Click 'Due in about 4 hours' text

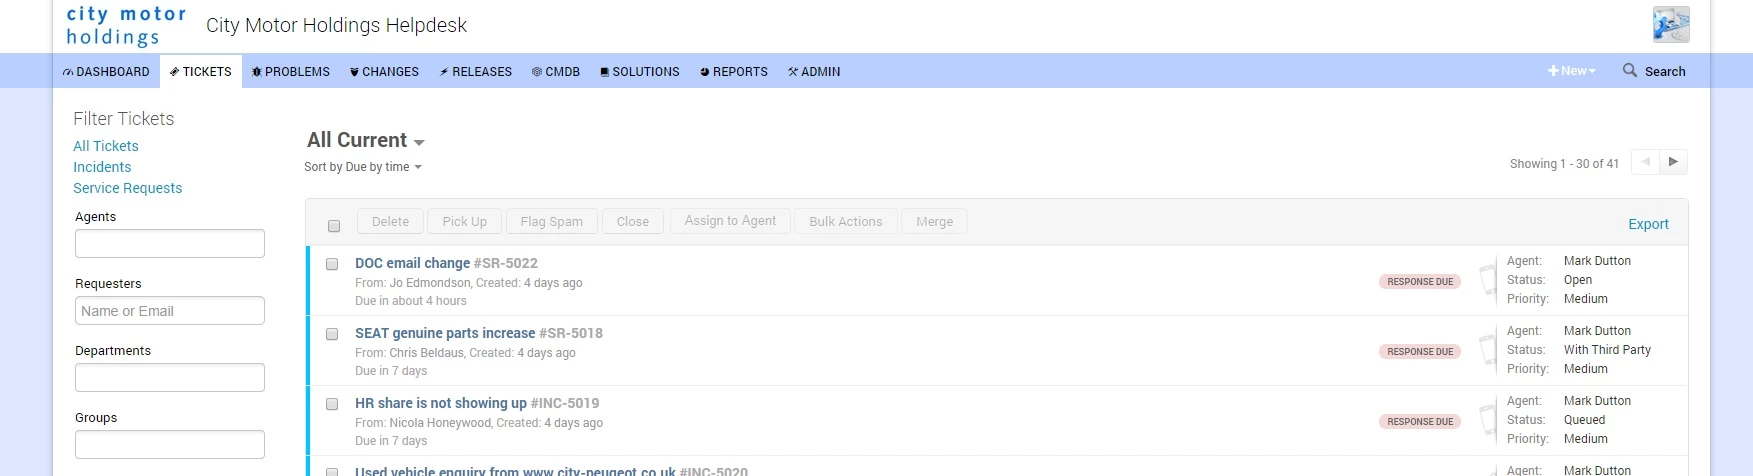pos(411,301)
